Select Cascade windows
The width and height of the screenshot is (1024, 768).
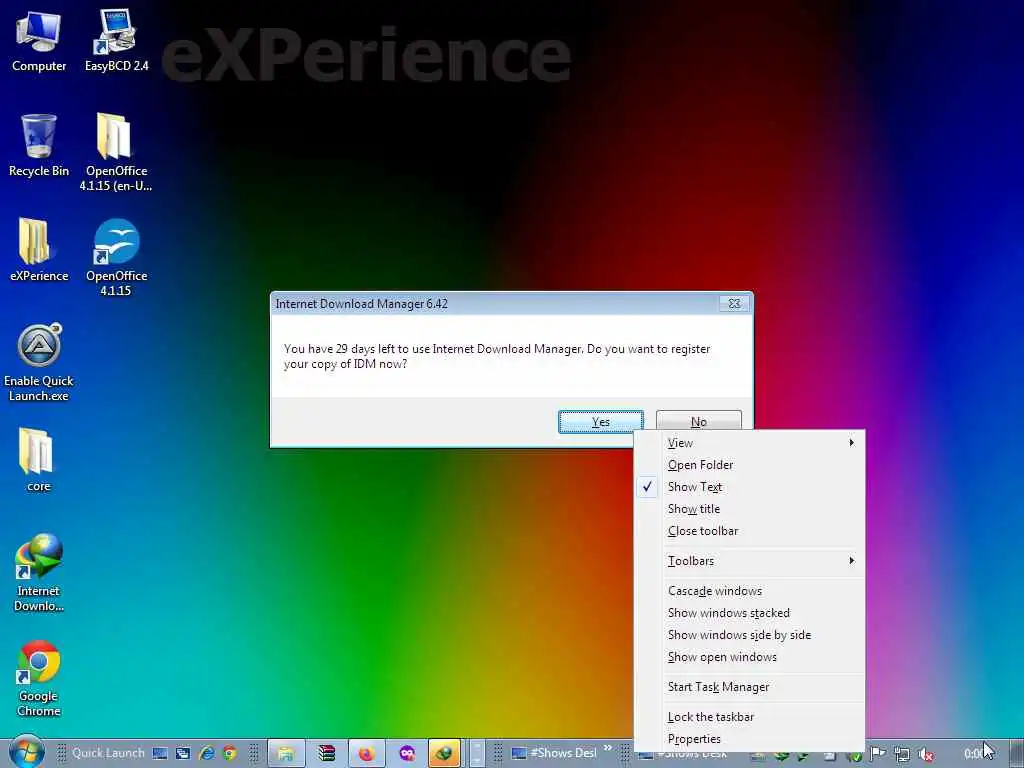click(x=750, y=591)
